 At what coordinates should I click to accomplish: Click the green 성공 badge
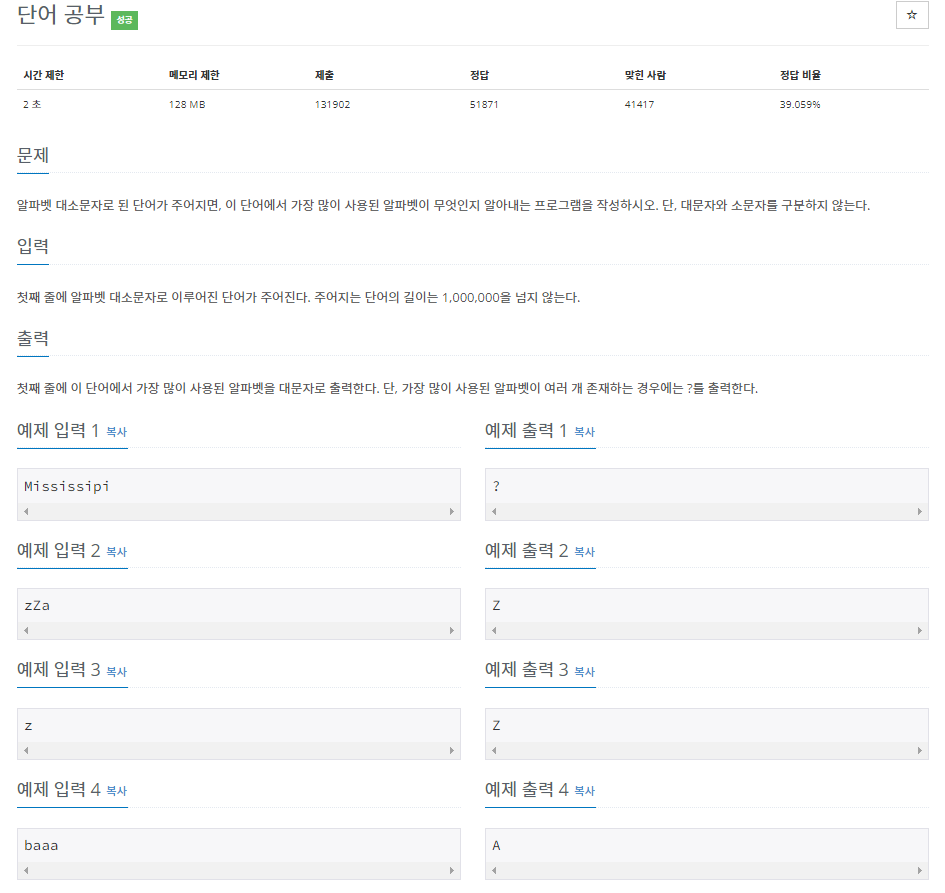point(124,20)
